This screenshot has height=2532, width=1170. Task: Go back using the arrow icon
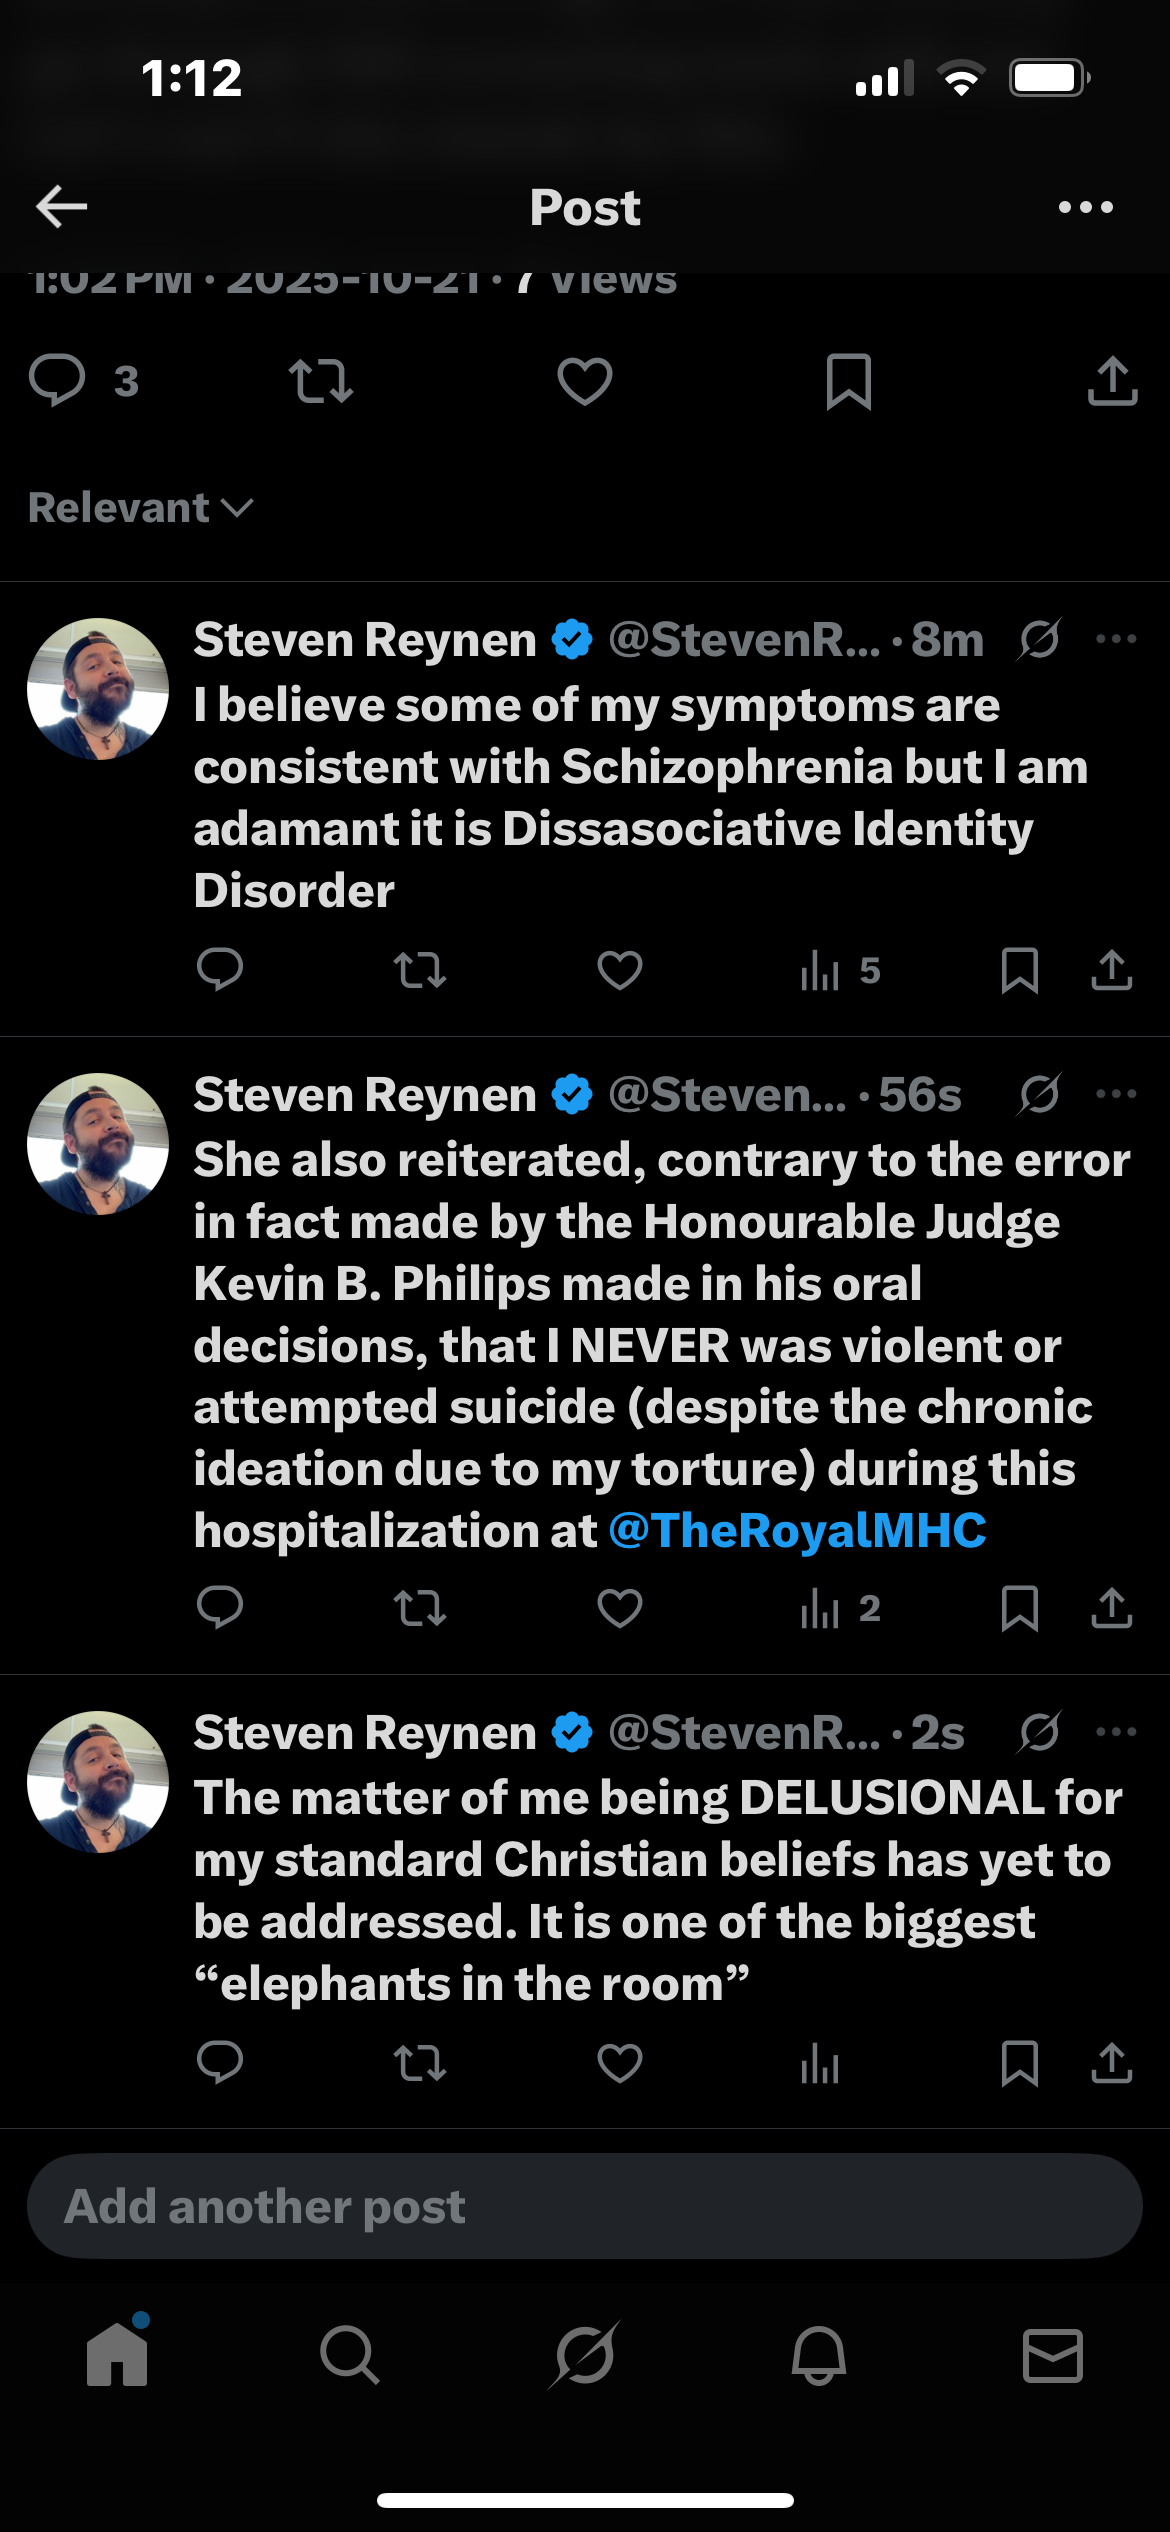point(62,207)
